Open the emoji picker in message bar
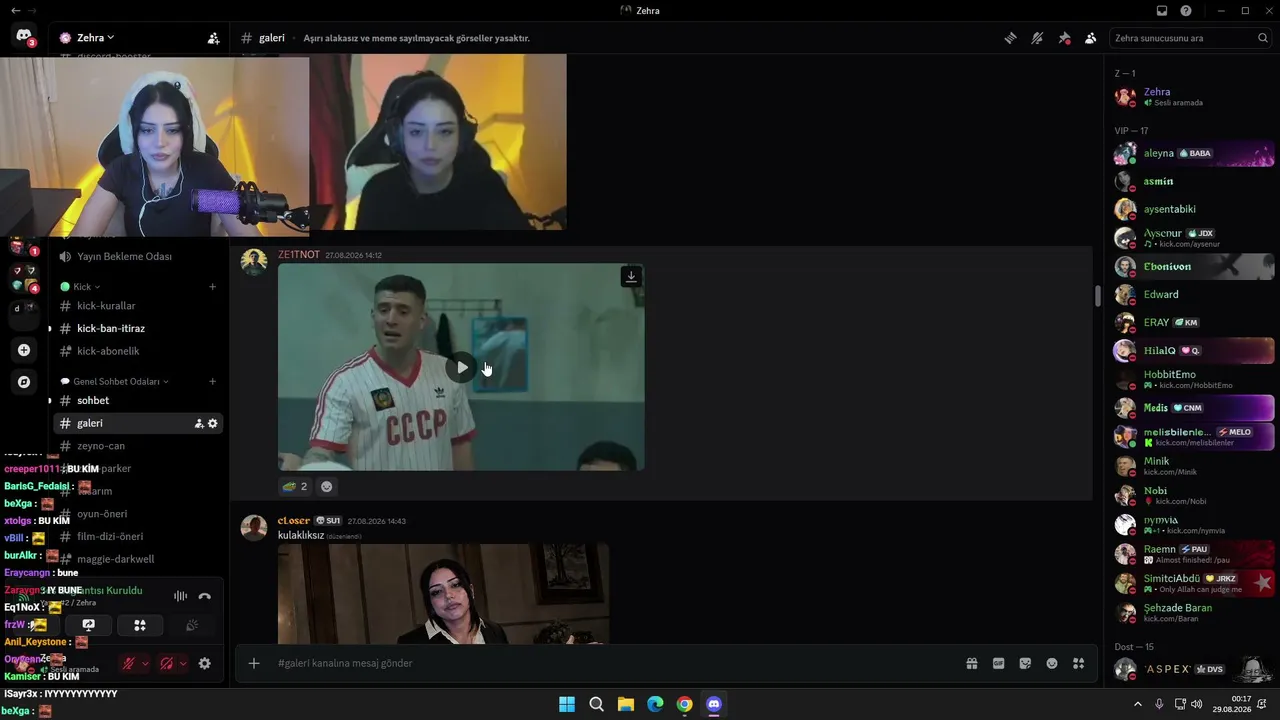 tap(1052, 663)
